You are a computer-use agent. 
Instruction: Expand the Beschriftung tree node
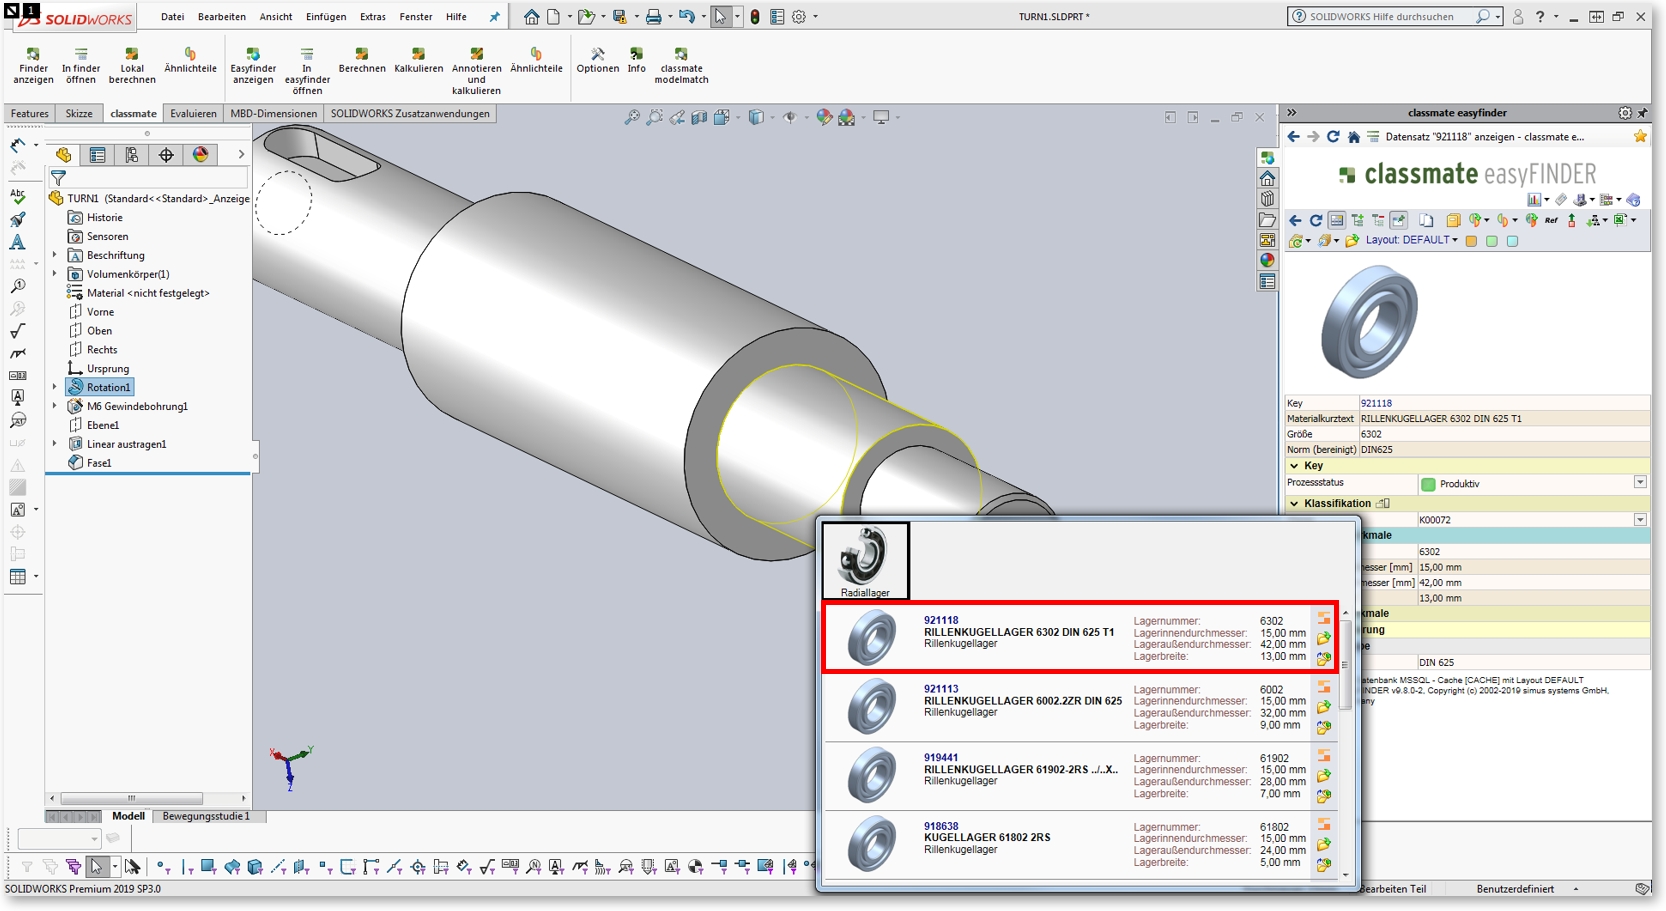(55, 255)
